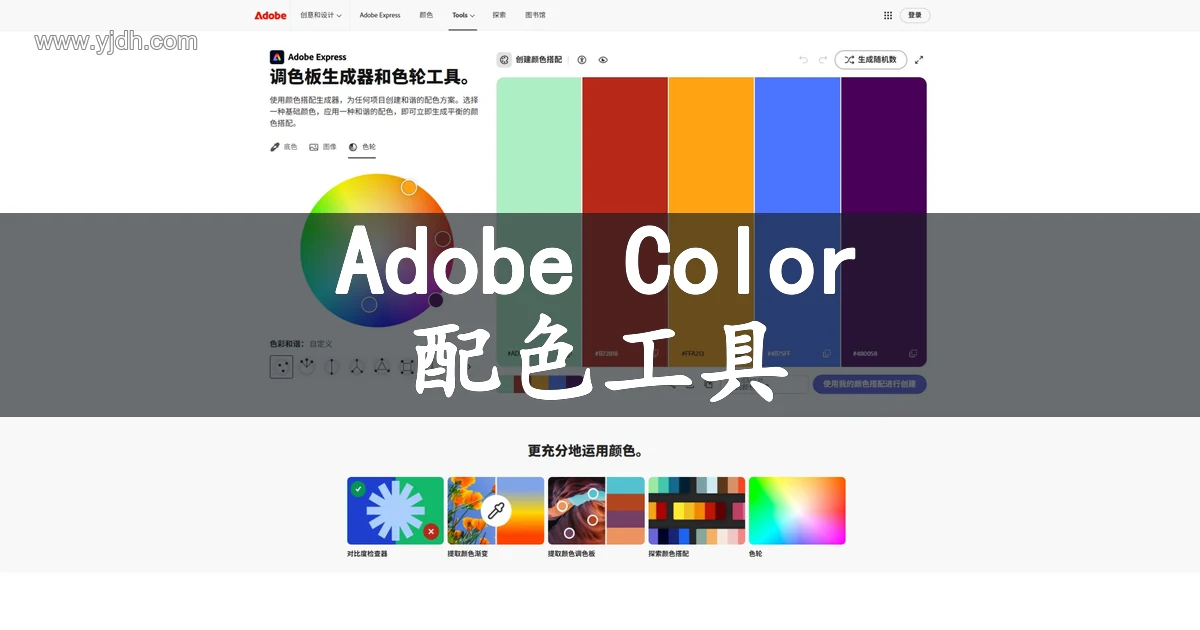This screenshot has width=1200, height=630.
Task: Click the Adobe logo in the header
Action: point(270,15)
